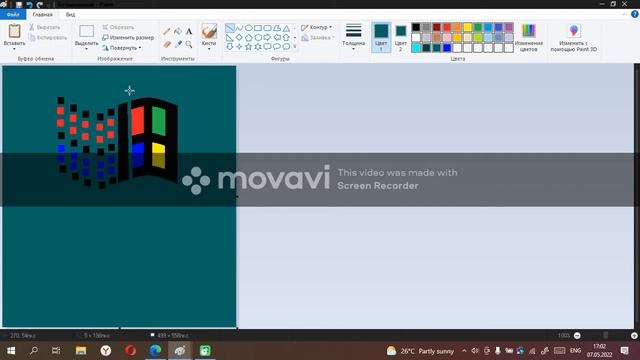Click the Paste clipboard icon
Viewport: 640px width, 360px height.
pyautogui.click(x=14, y=31)
